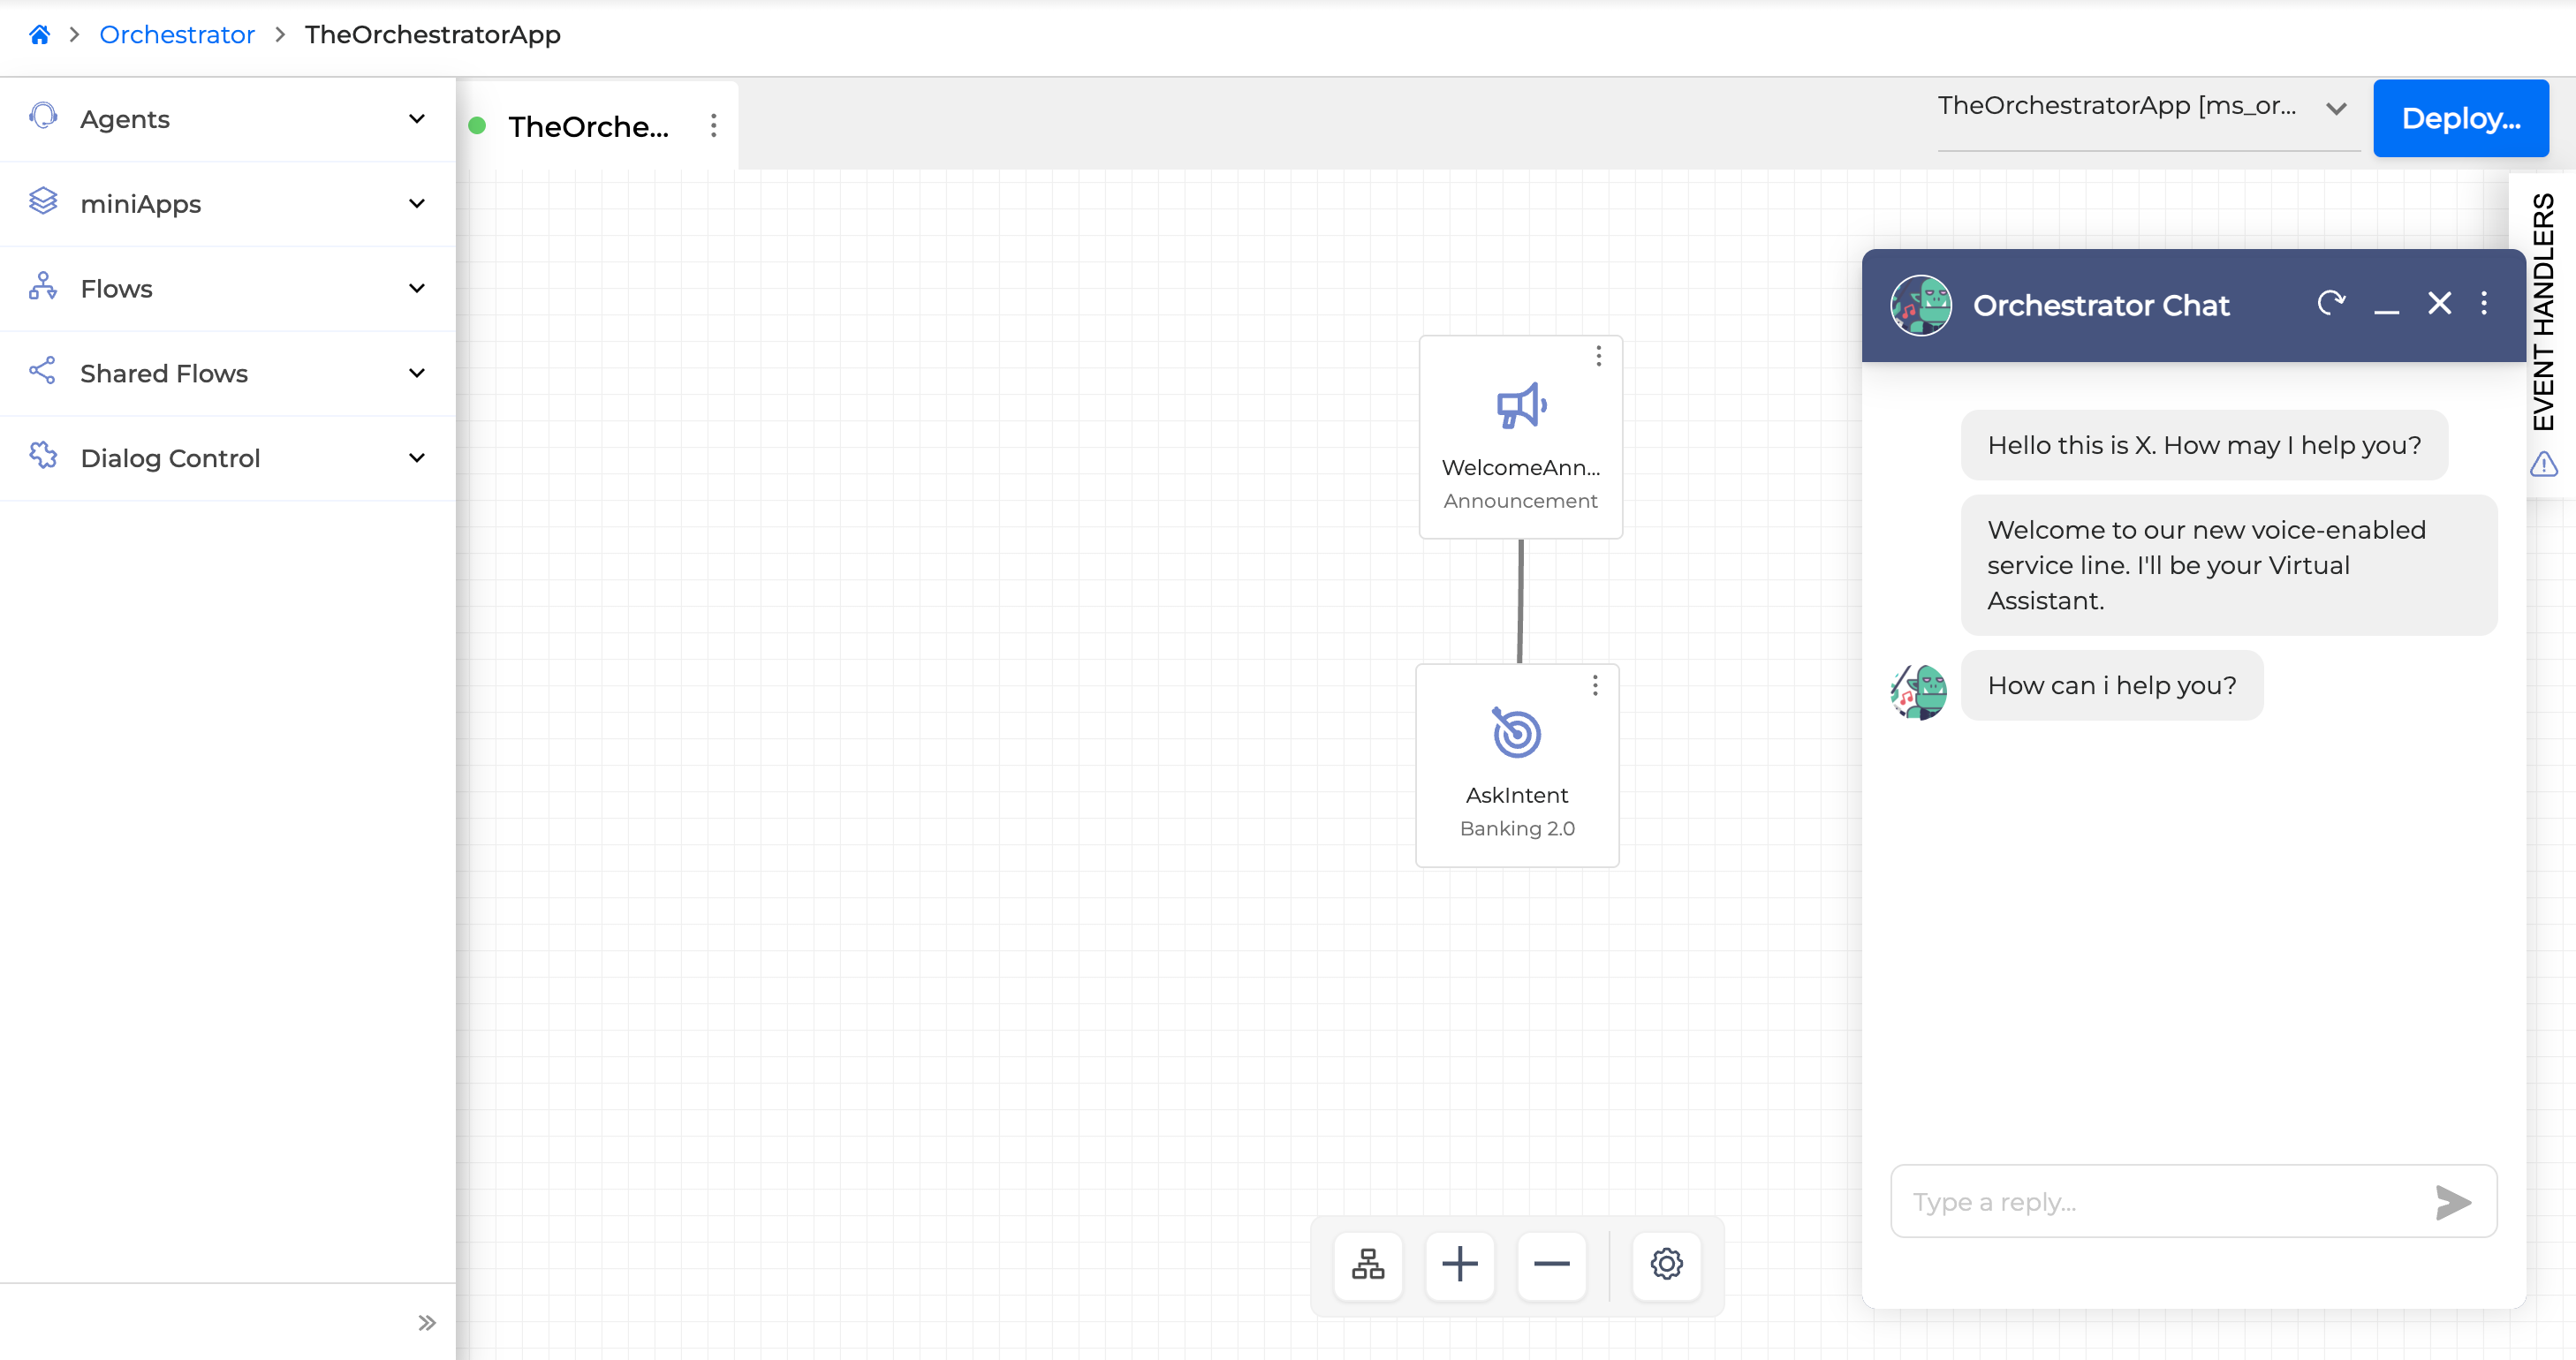The width and height of the screenshot is (2576, 1360).
Task: Open canvas settings gear icon
Action: [1666, 1264]
